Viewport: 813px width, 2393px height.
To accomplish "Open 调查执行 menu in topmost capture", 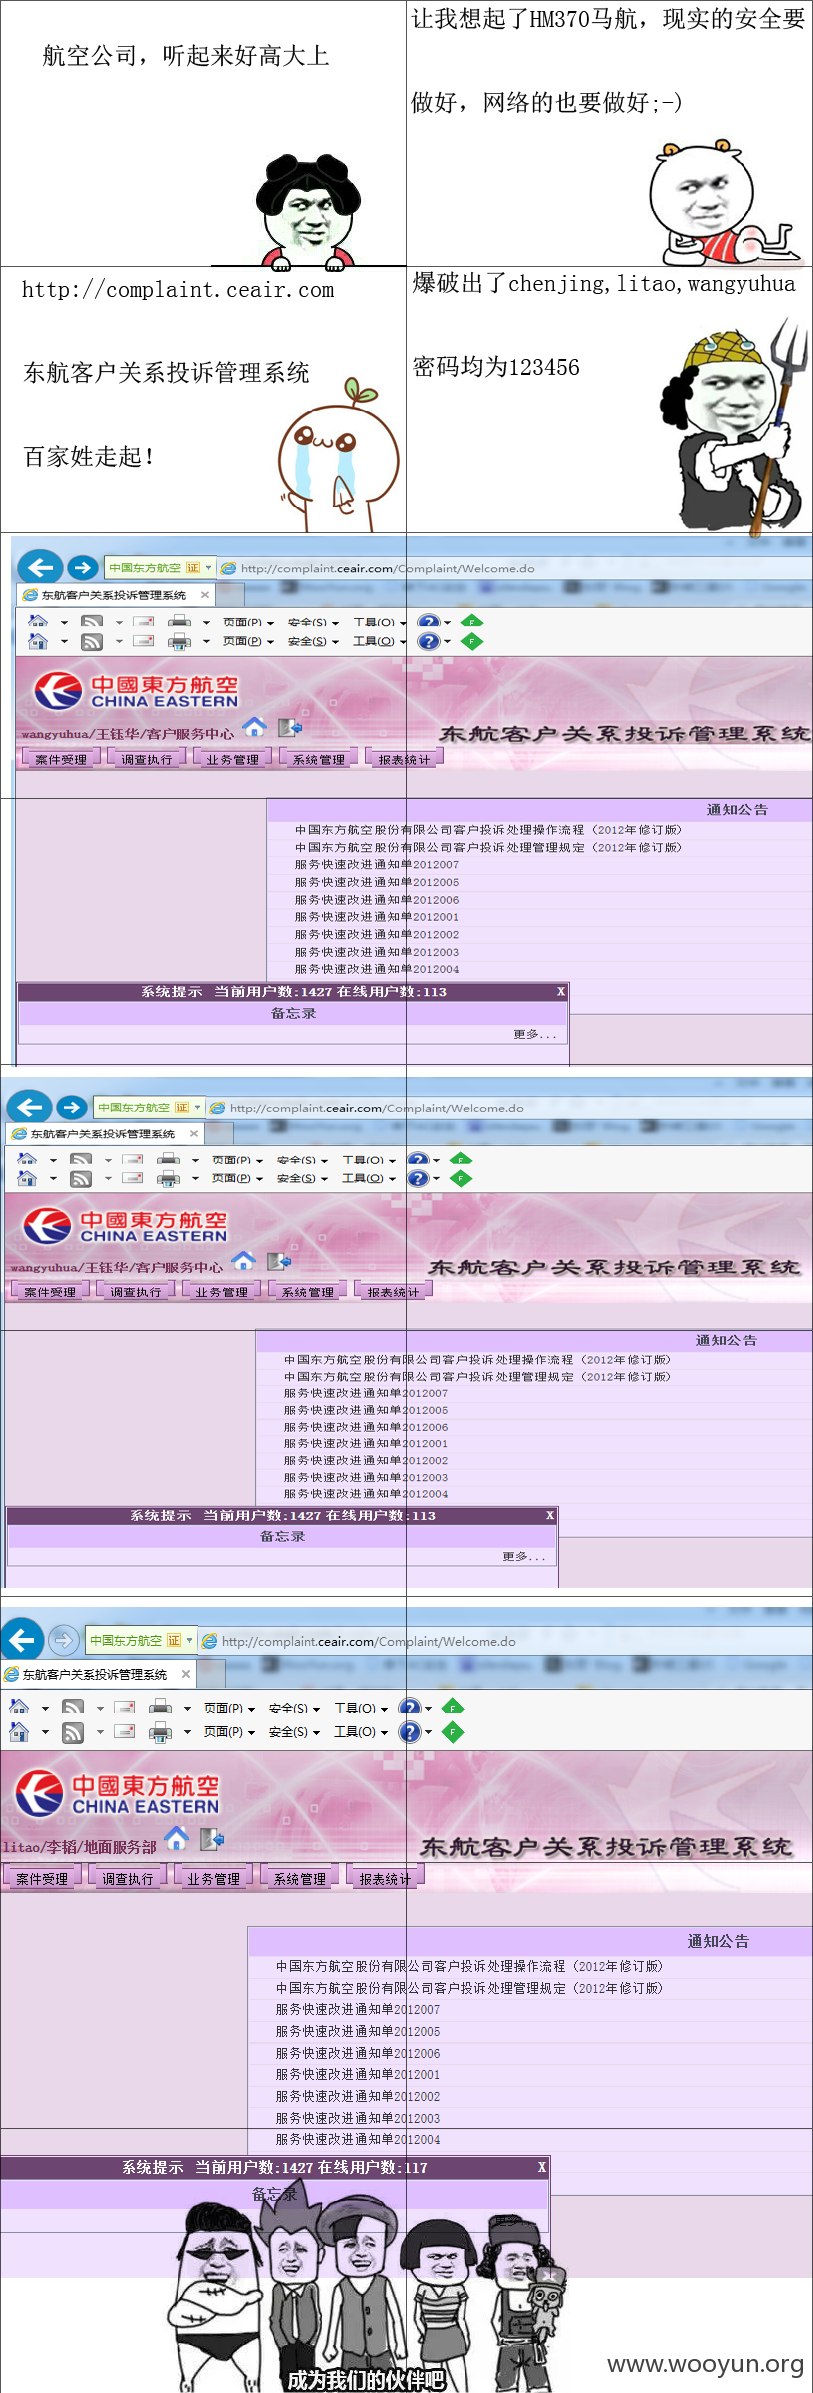I will coord(147,759).
